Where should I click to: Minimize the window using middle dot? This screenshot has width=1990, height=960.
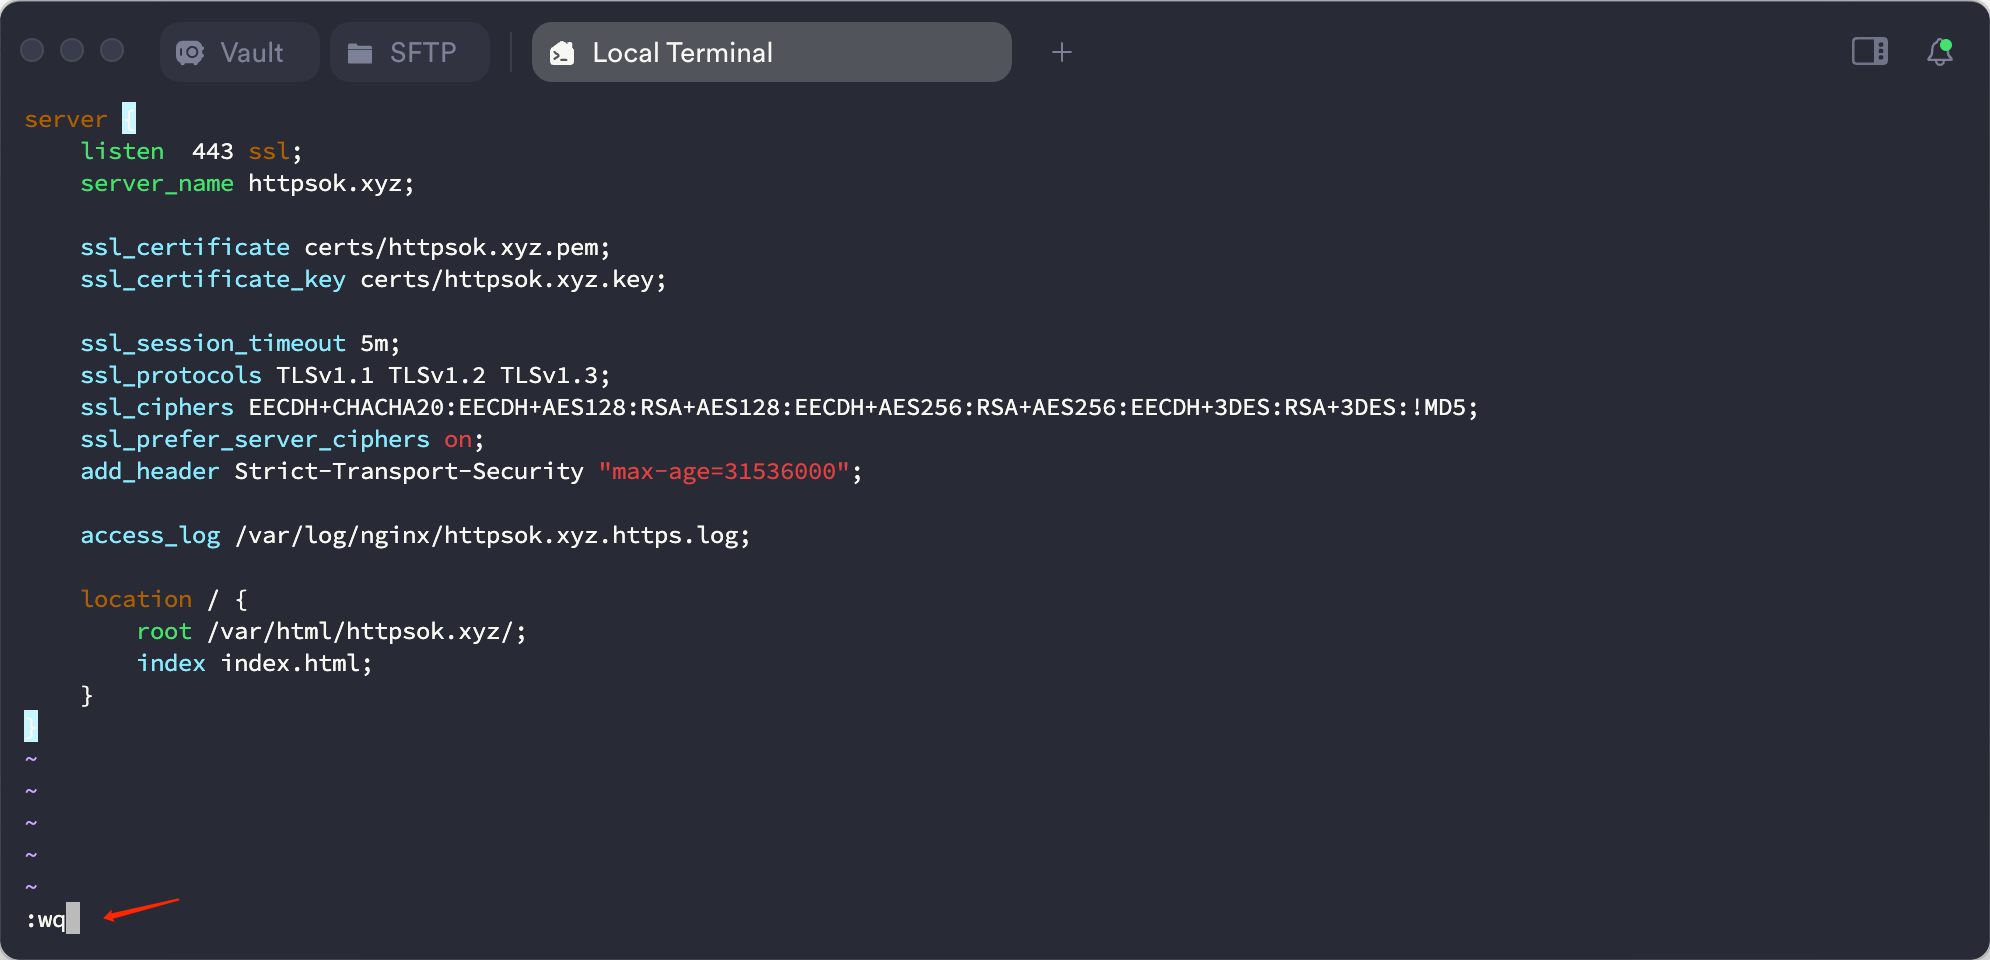[72, 50]
